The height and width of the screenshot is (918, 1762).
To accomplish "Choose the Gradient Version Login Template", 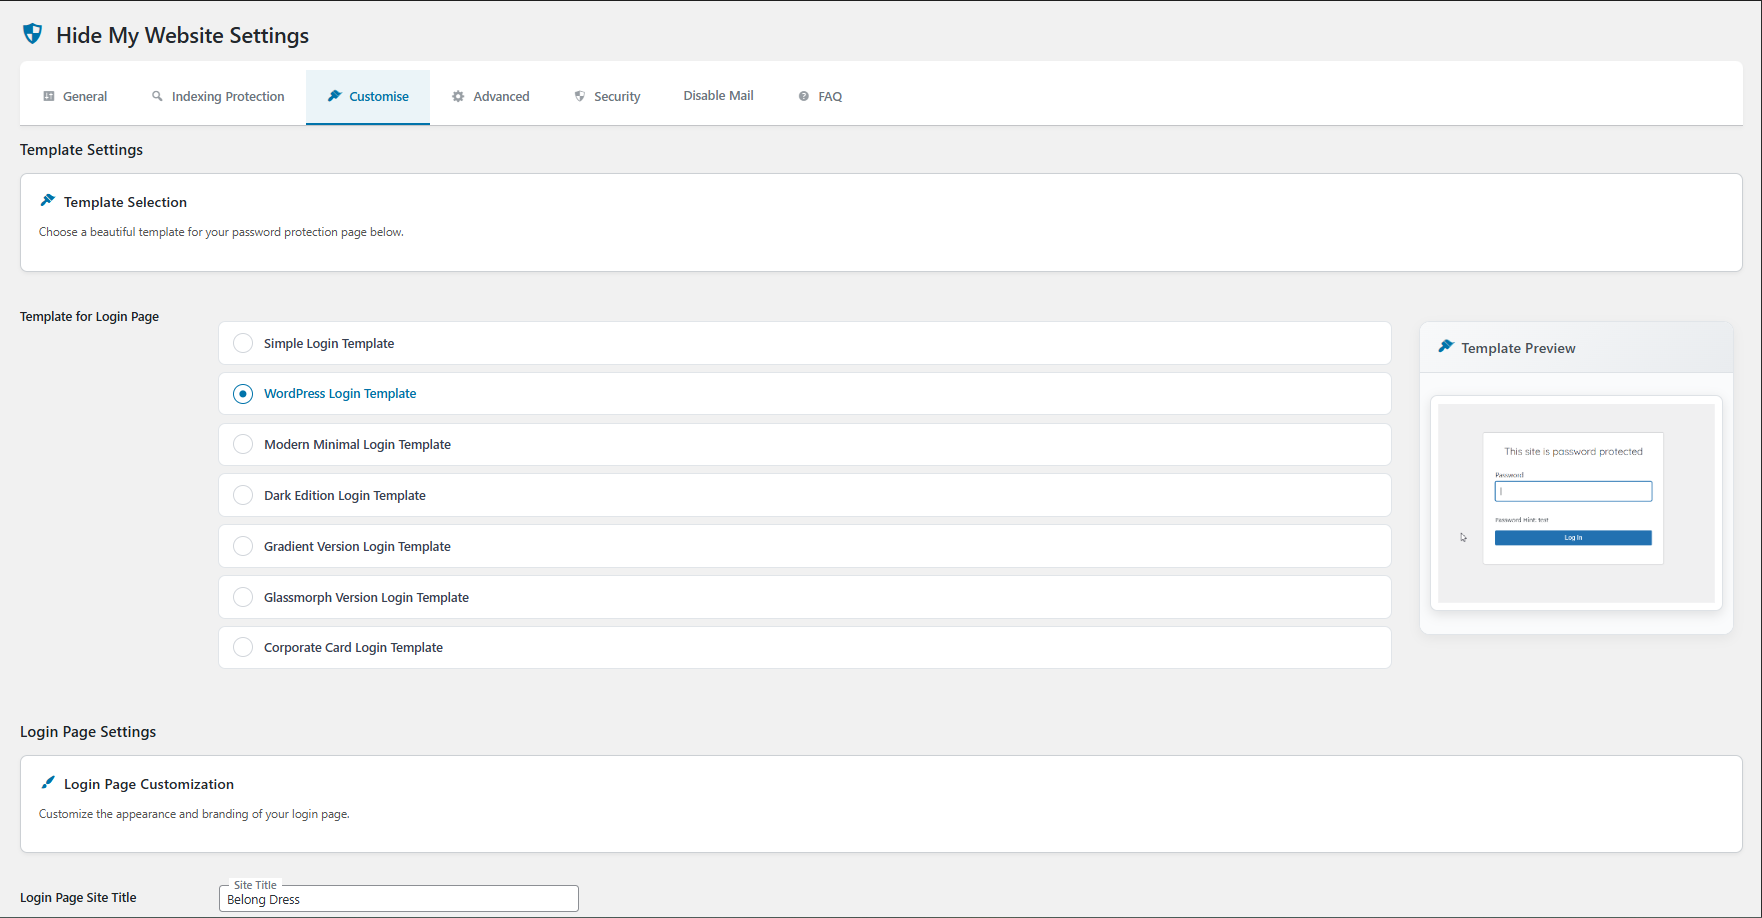I will [243, 546].
